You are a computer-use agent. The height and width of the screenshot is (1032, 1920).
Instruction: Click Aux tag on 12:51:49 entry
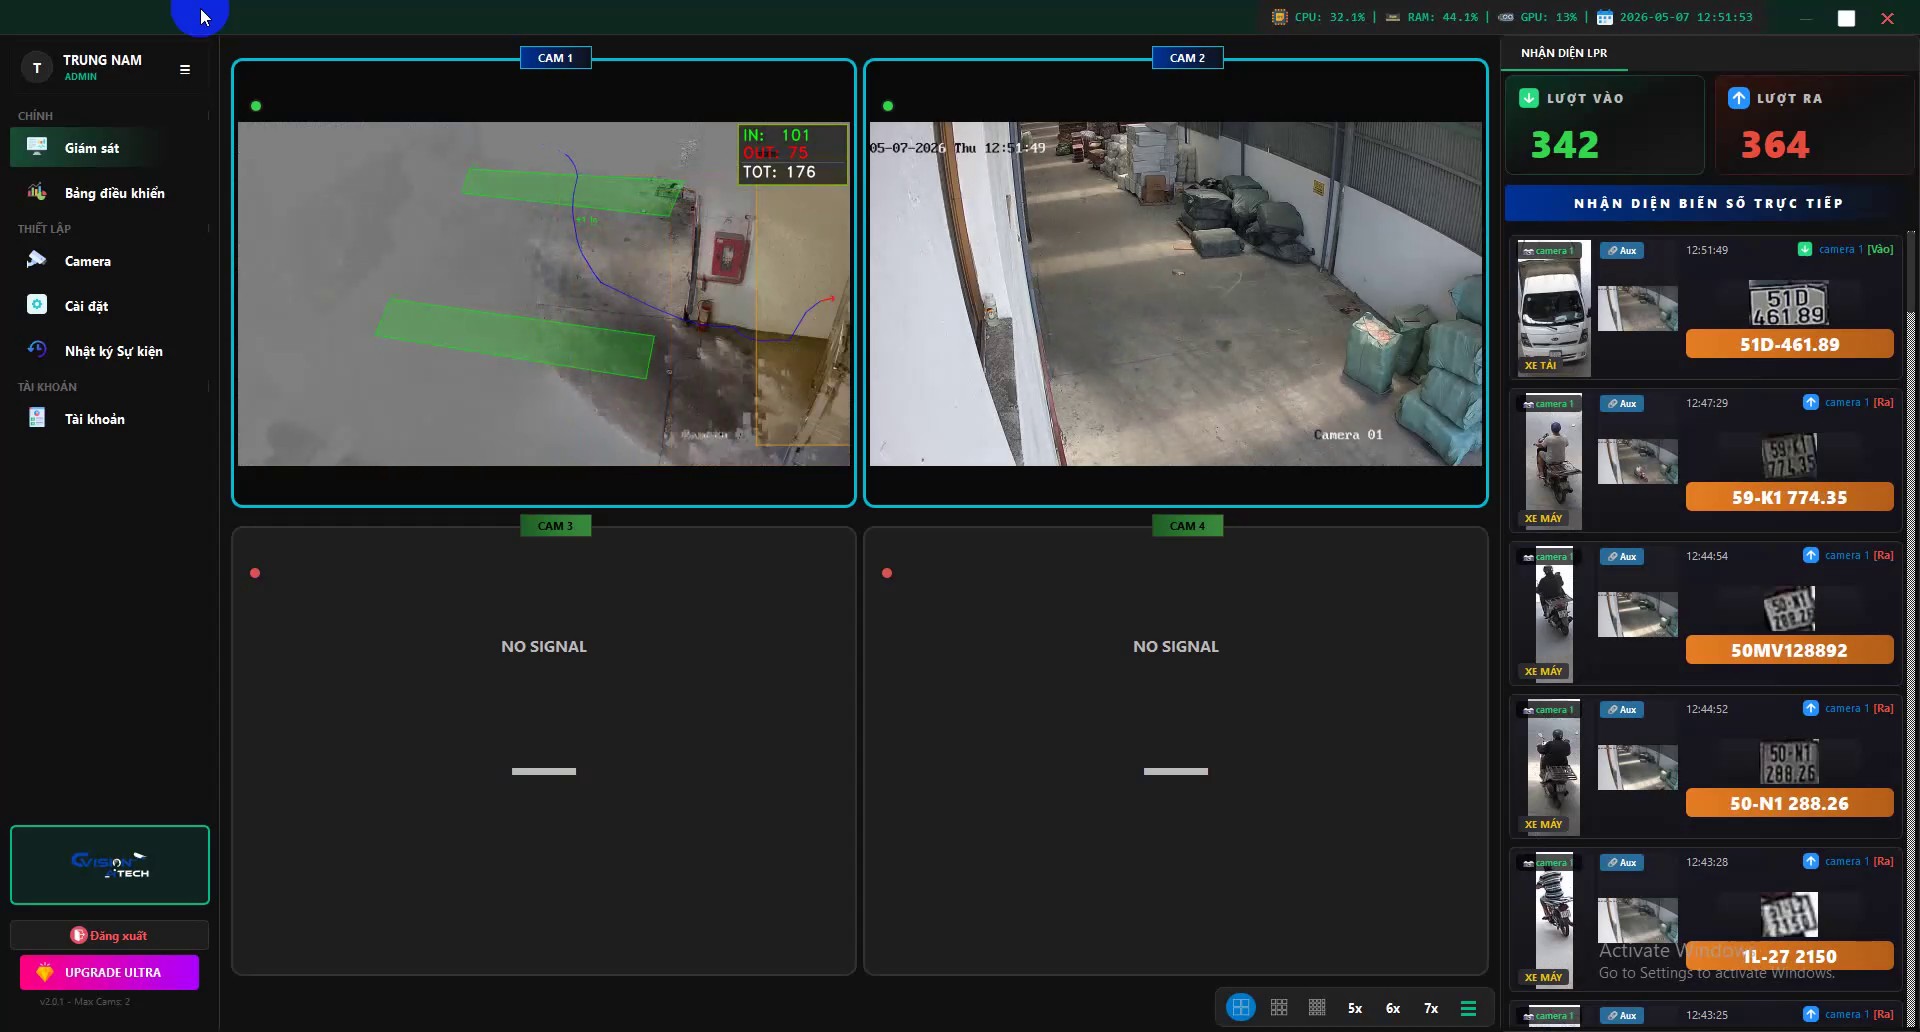(x=1622, y=251)
